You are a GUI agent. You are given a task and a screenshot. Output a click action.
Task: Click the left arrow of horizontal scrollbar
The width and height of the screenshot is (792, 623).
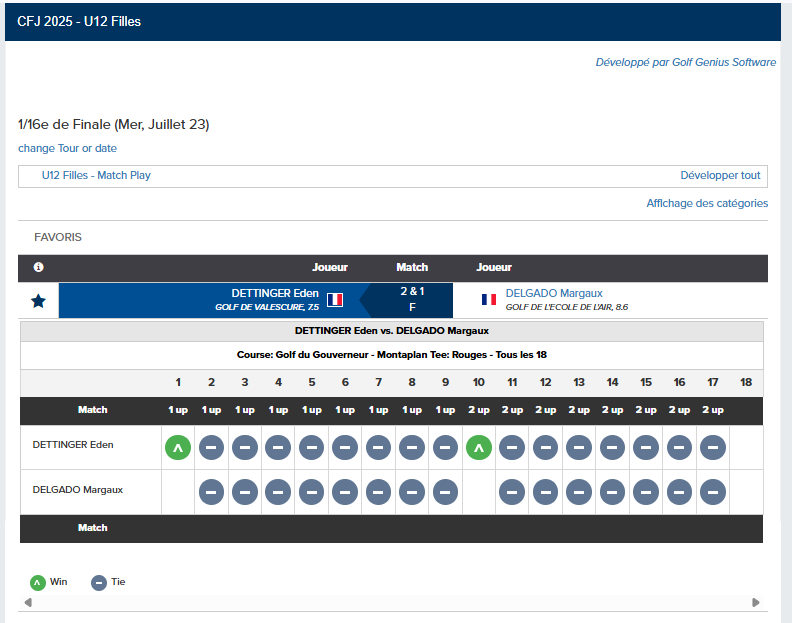(28, 602)
